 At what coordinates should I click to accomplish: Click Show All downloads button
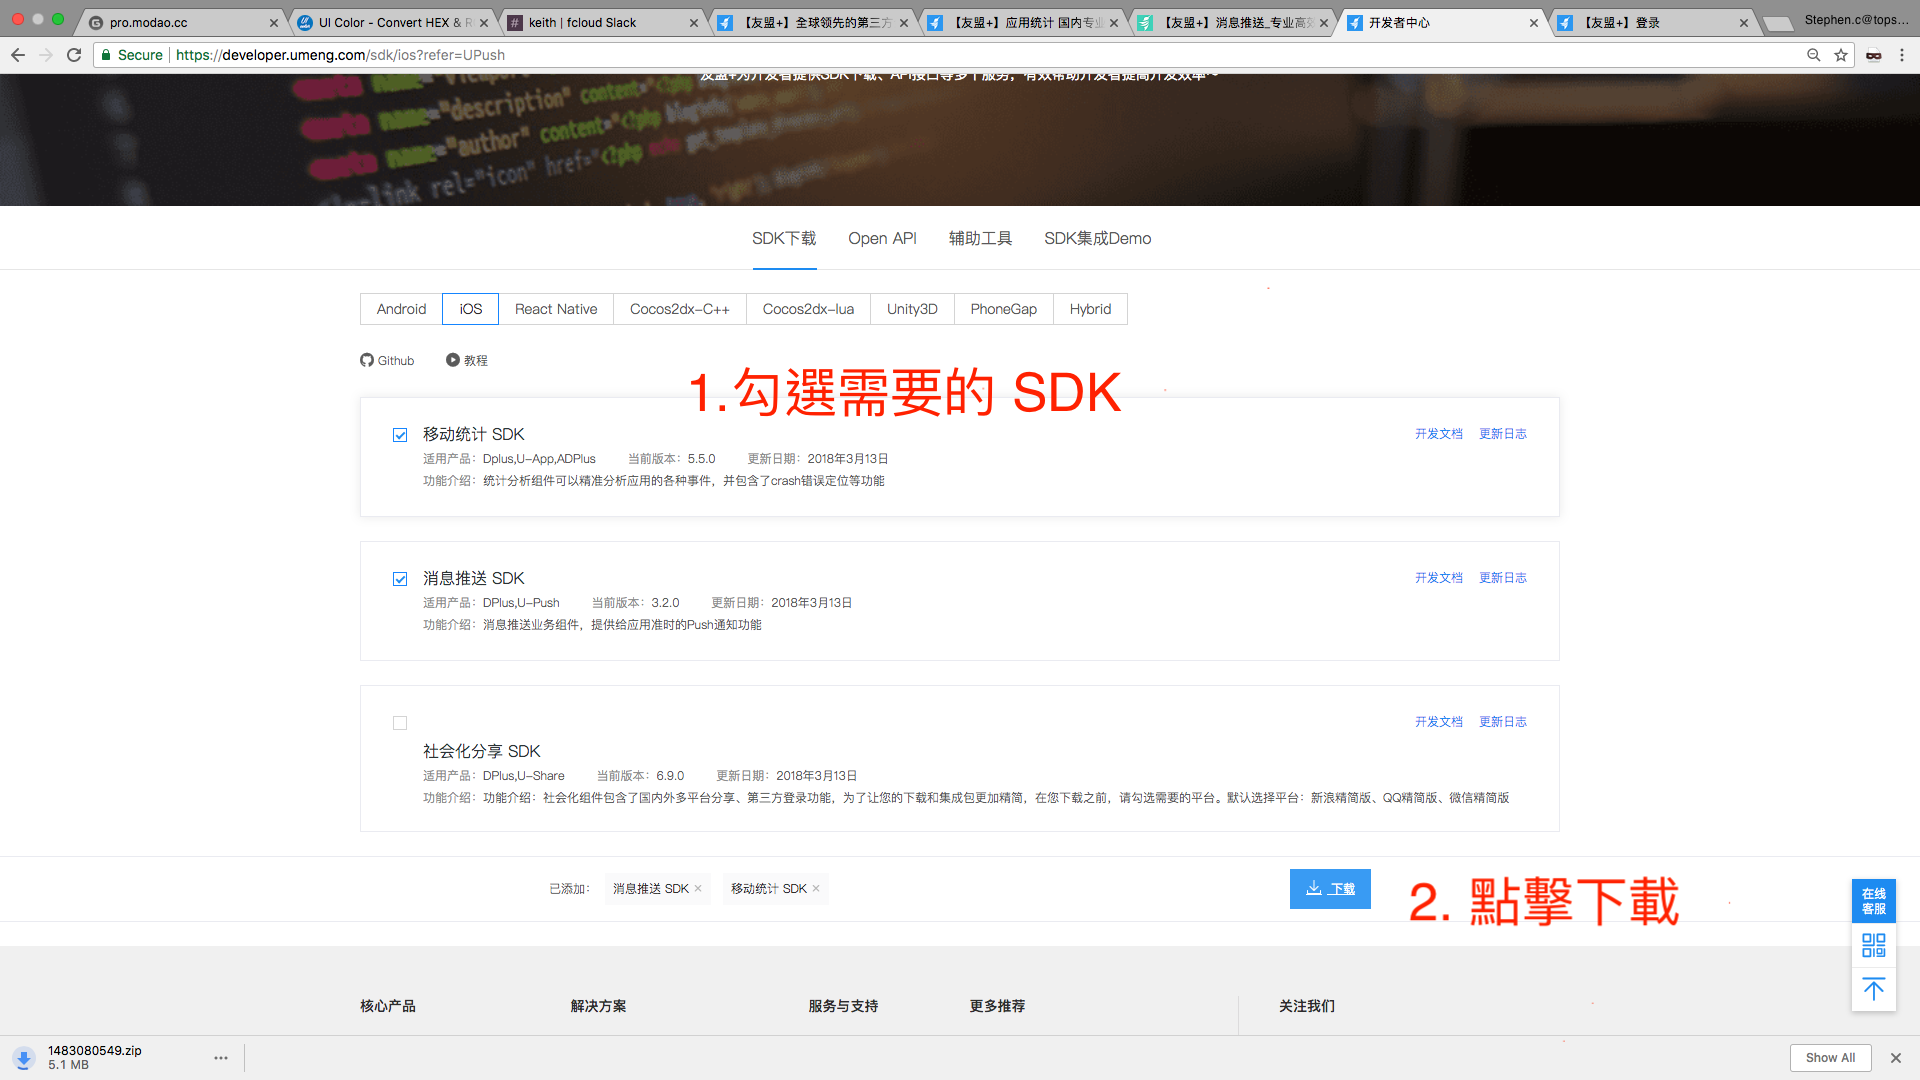[x=1829, y=1057]
